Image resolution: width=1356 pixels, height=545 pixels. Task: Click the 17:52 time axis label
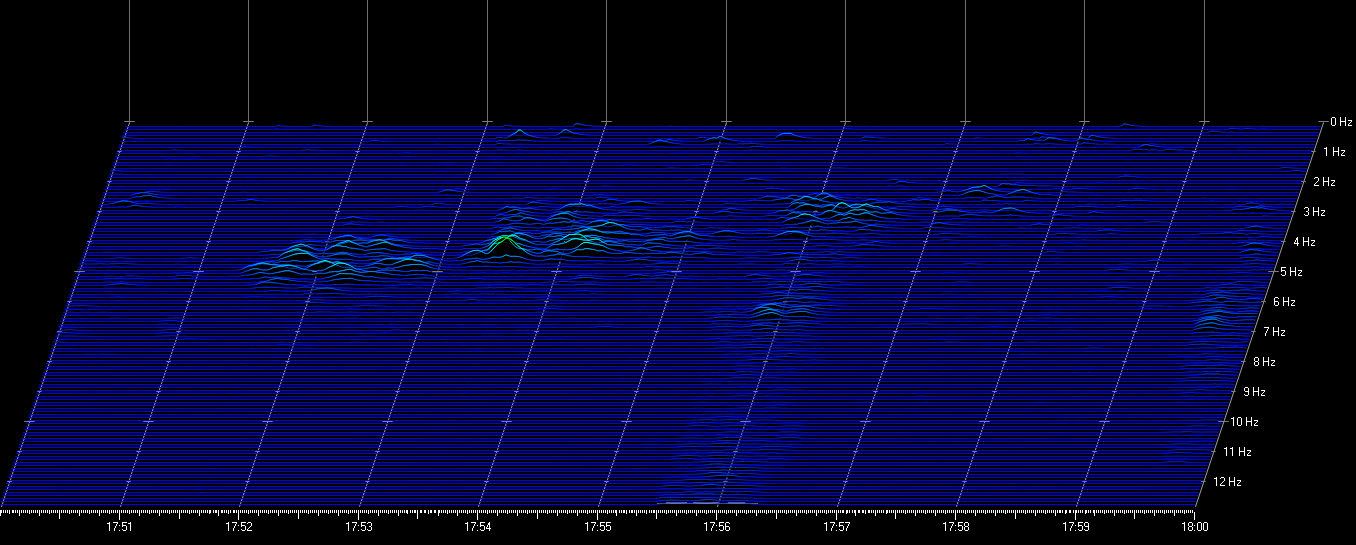point(240,526)
